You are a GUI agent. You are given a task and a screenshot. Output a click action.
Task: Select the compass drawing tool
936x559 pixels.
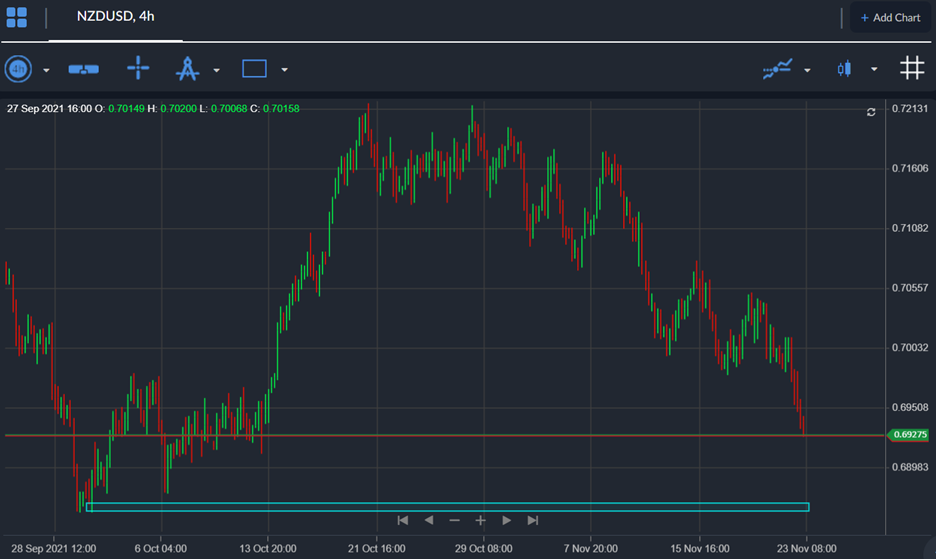pyautogui.click(x=187, y=68)
